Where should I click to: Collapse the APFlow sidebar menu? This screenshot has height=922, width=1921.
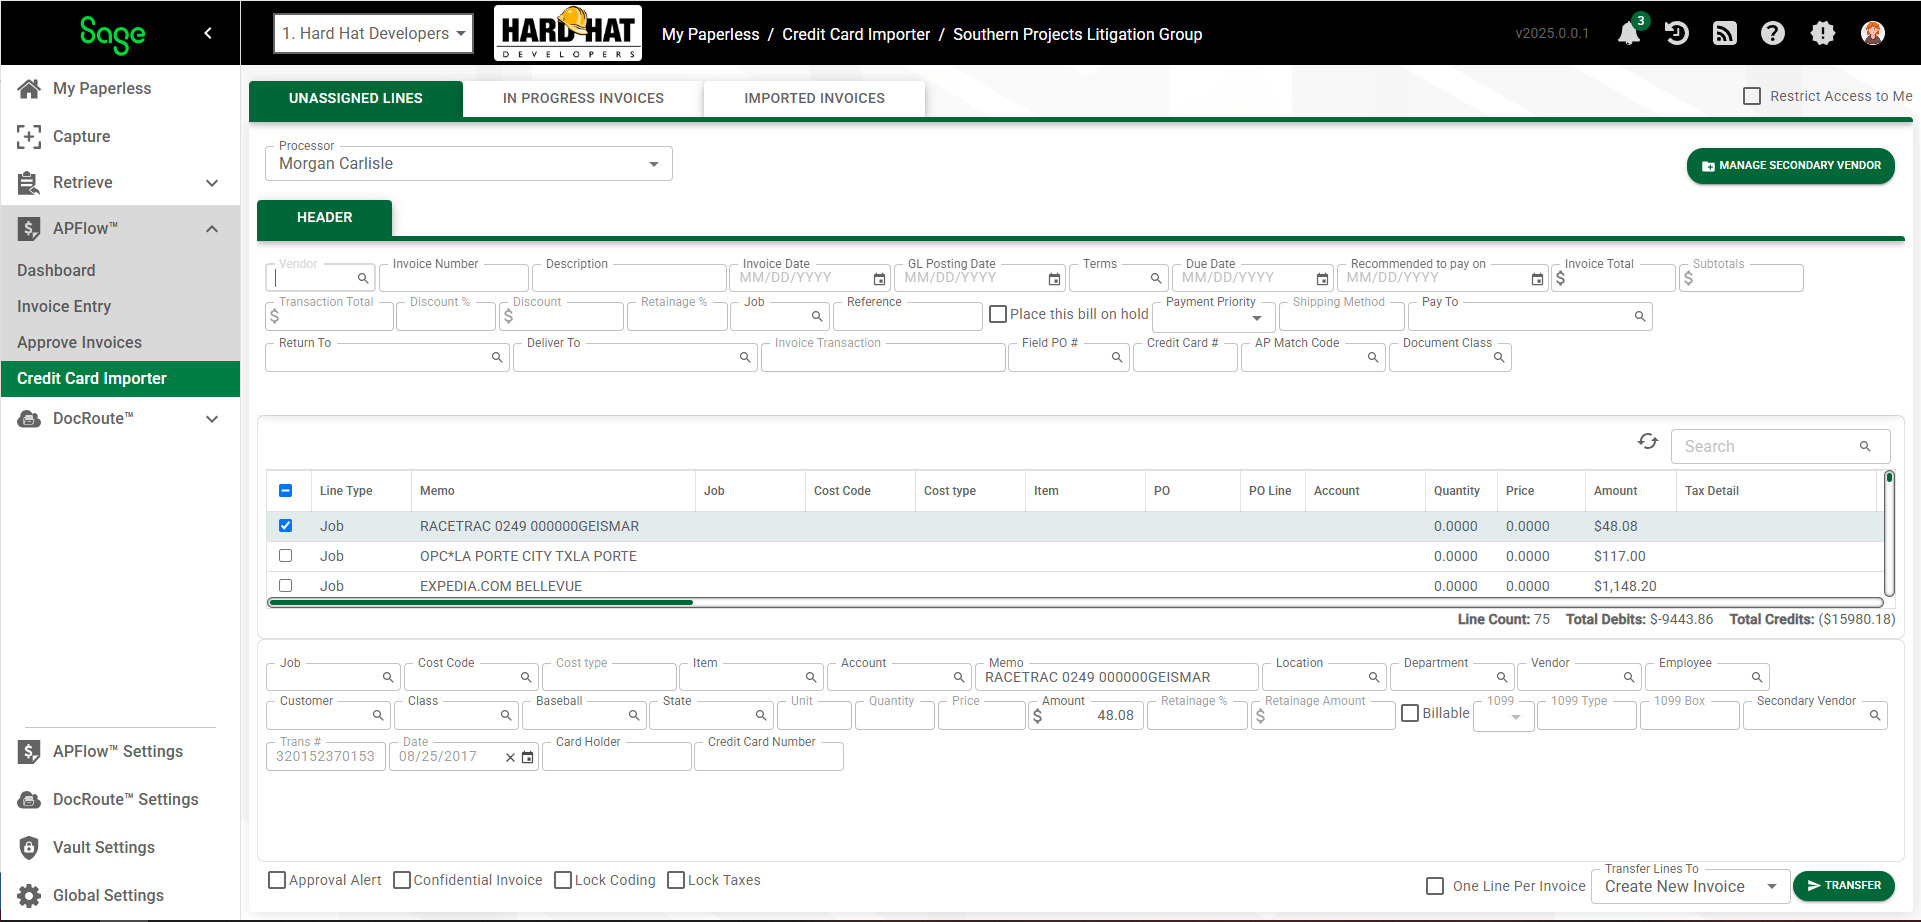click(x=211, y=229)
